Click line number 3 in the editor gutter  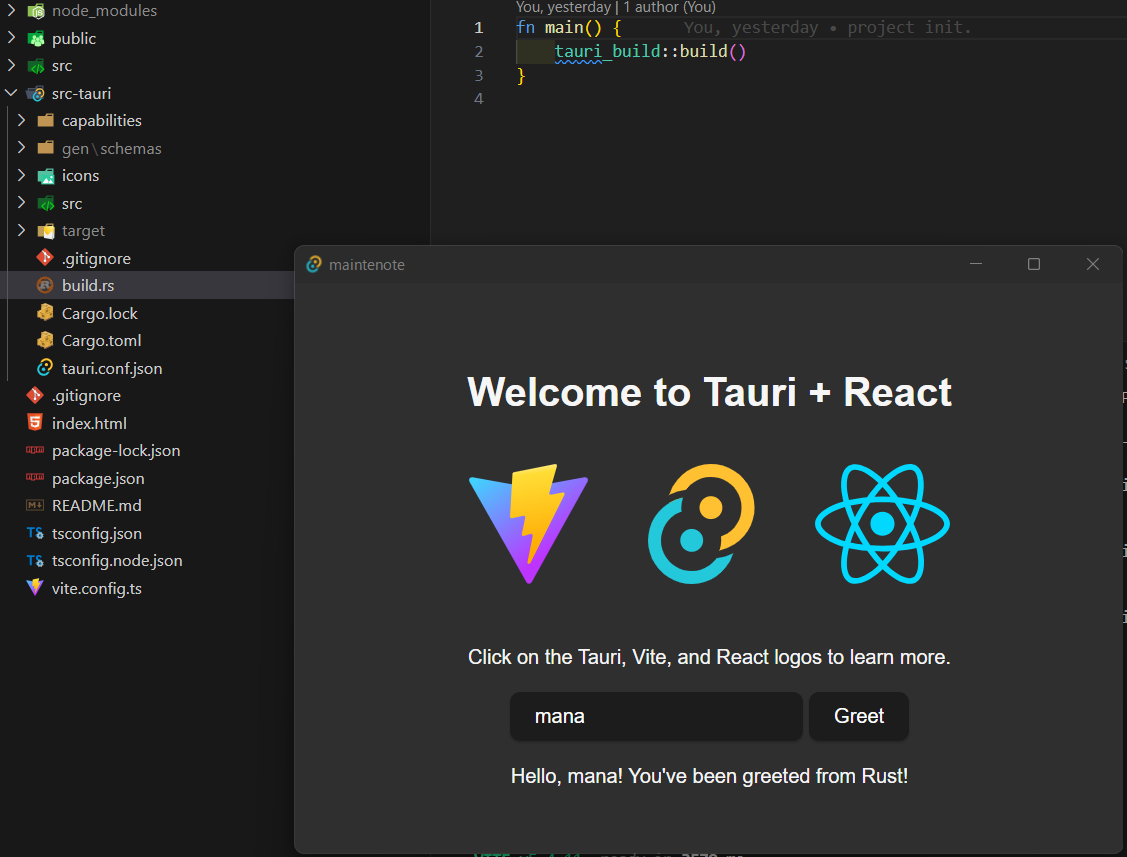[479, 75]
